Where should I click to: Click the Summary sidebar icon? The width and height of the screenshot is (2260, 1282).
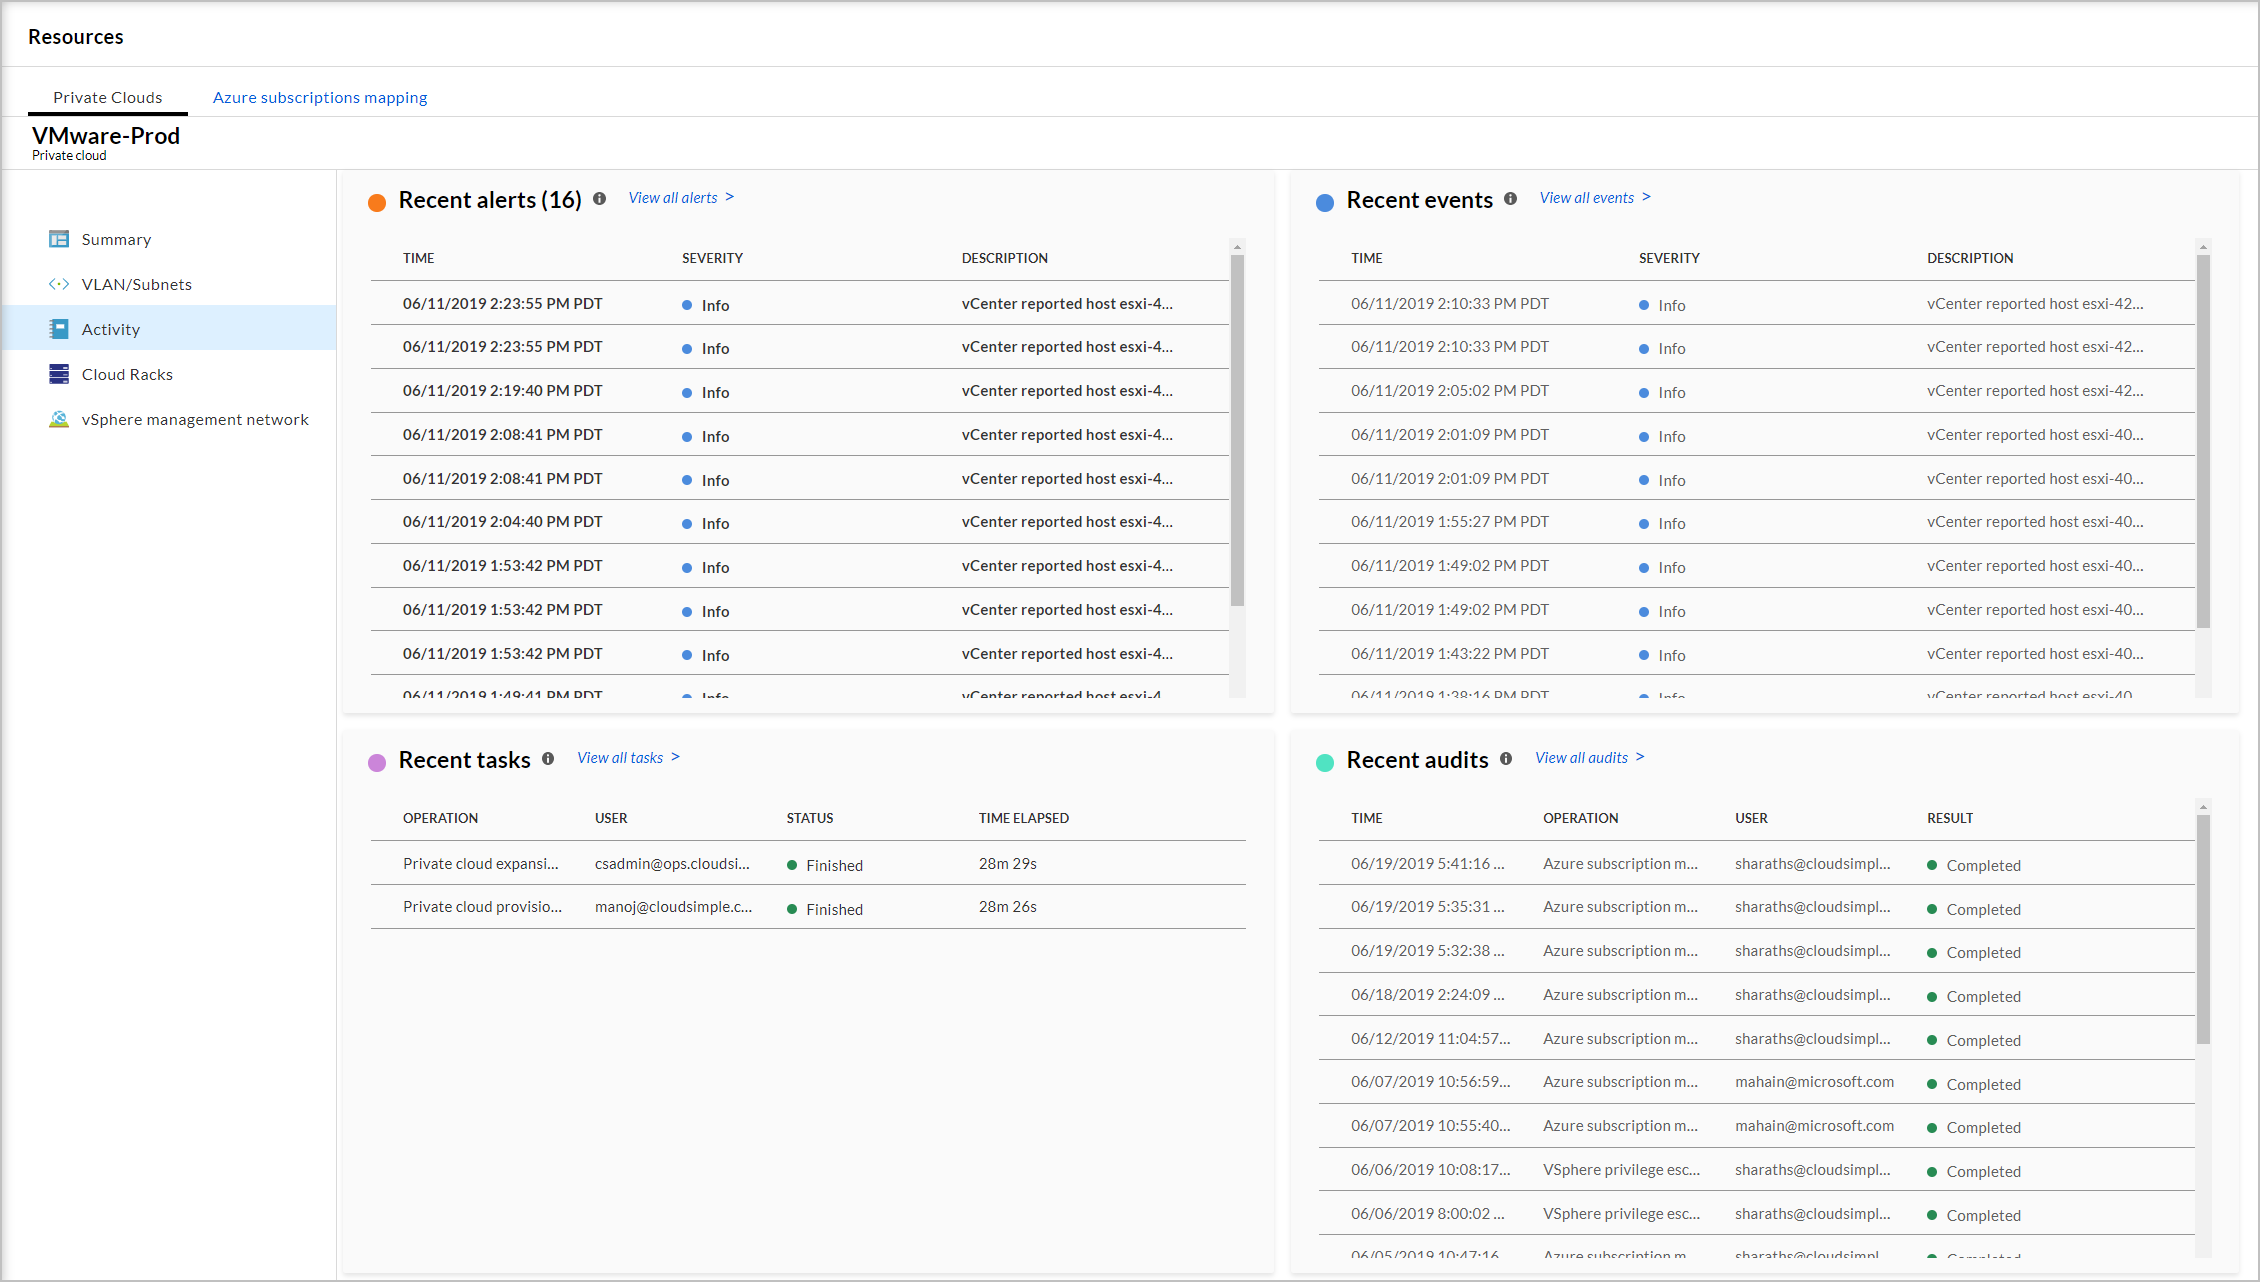point(59,239)
